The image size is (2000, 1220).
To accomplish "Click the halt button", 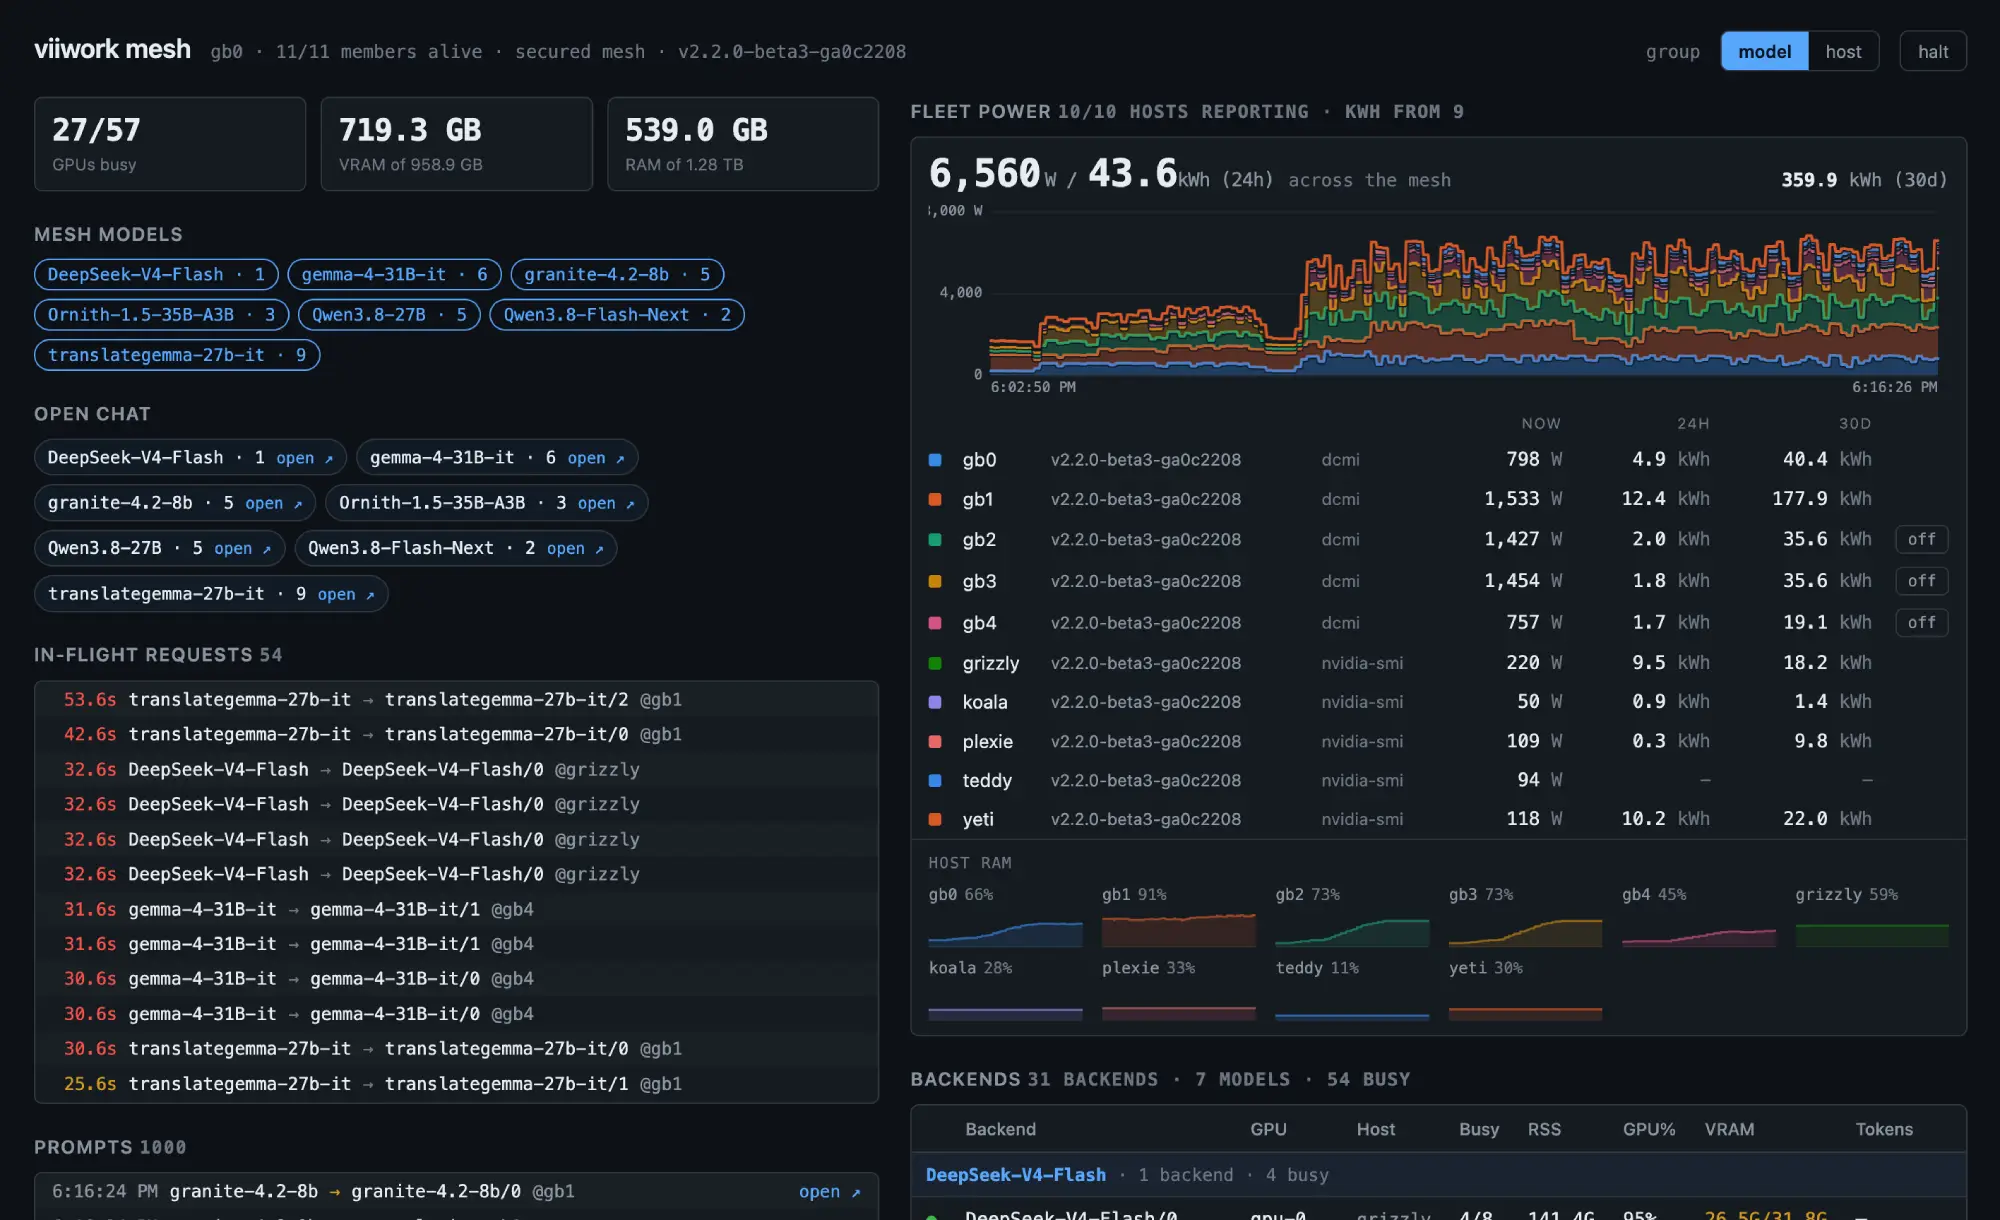I will point(1932,52).
